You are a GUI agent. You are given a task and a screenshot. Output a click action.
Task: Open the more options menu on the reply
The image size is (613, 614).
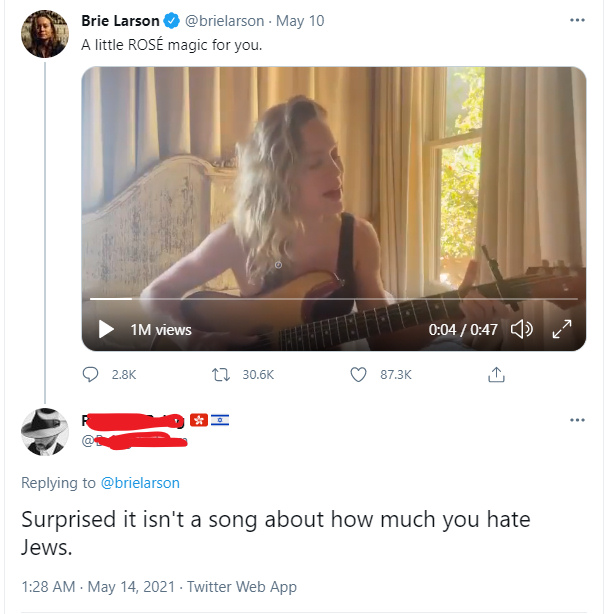pos(577,420)
